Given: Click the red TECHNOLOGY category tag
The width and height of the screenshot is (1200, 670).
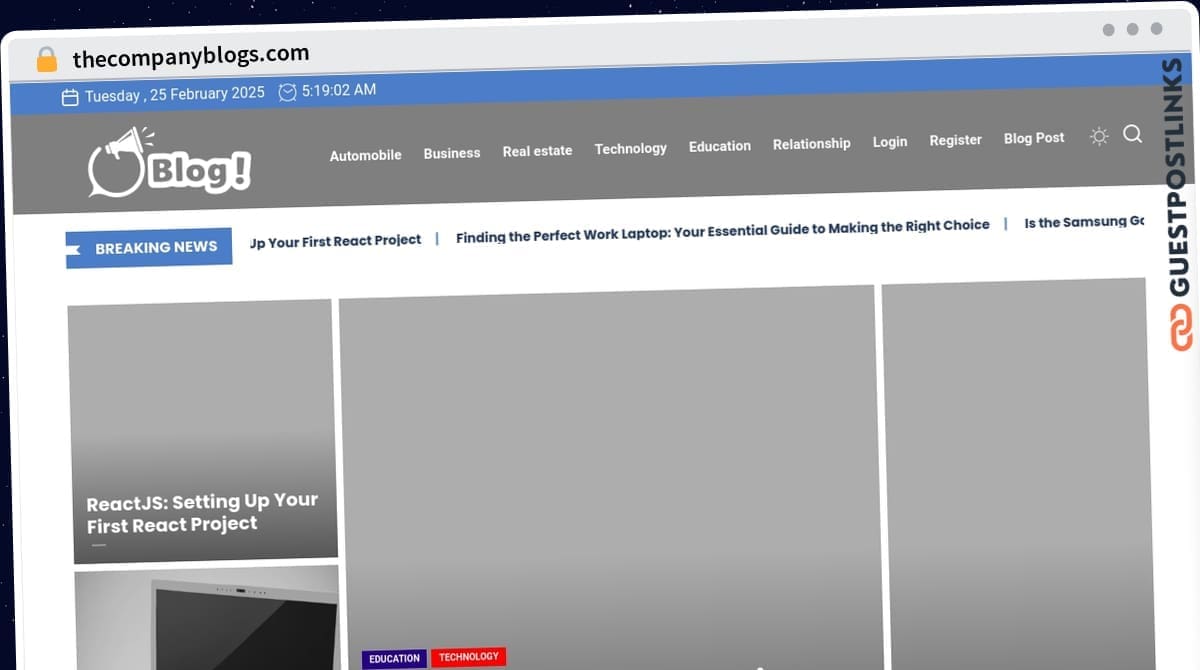Looking at the screenshot, I should (x=468, y=657).
